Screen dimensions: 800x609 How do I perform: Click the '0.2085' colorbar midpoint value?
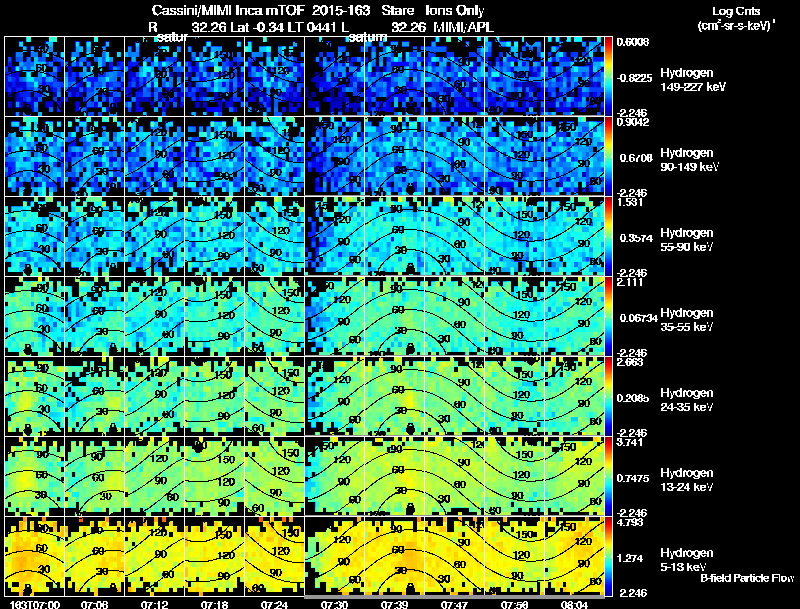pos(633,398)
